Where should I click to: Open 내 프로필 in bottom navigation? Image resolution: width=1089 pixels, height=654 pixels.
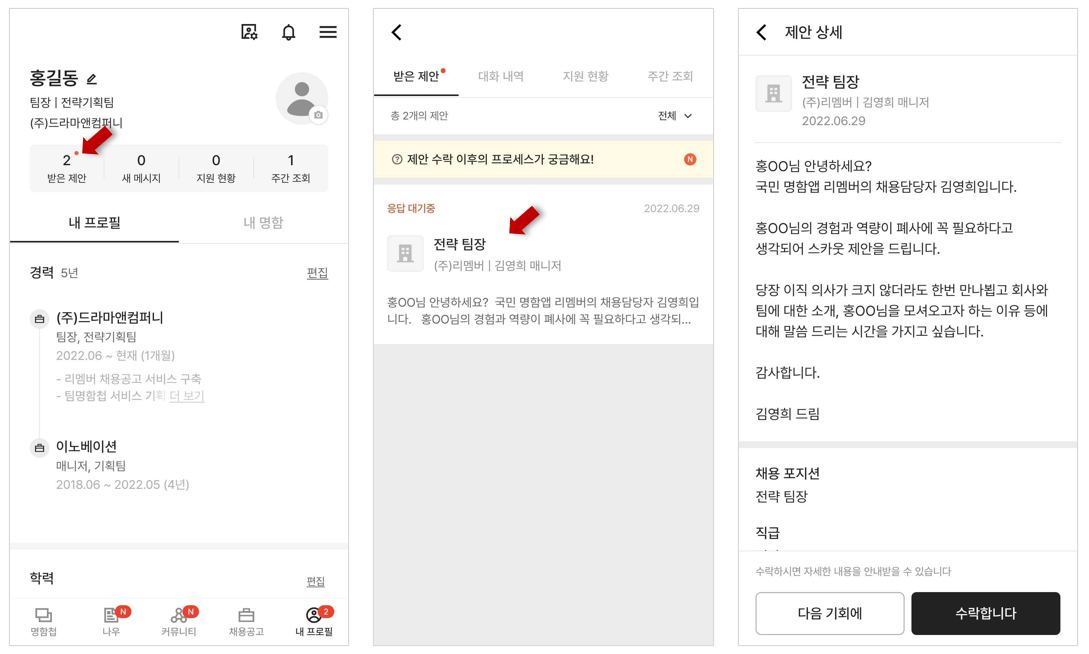314,621
